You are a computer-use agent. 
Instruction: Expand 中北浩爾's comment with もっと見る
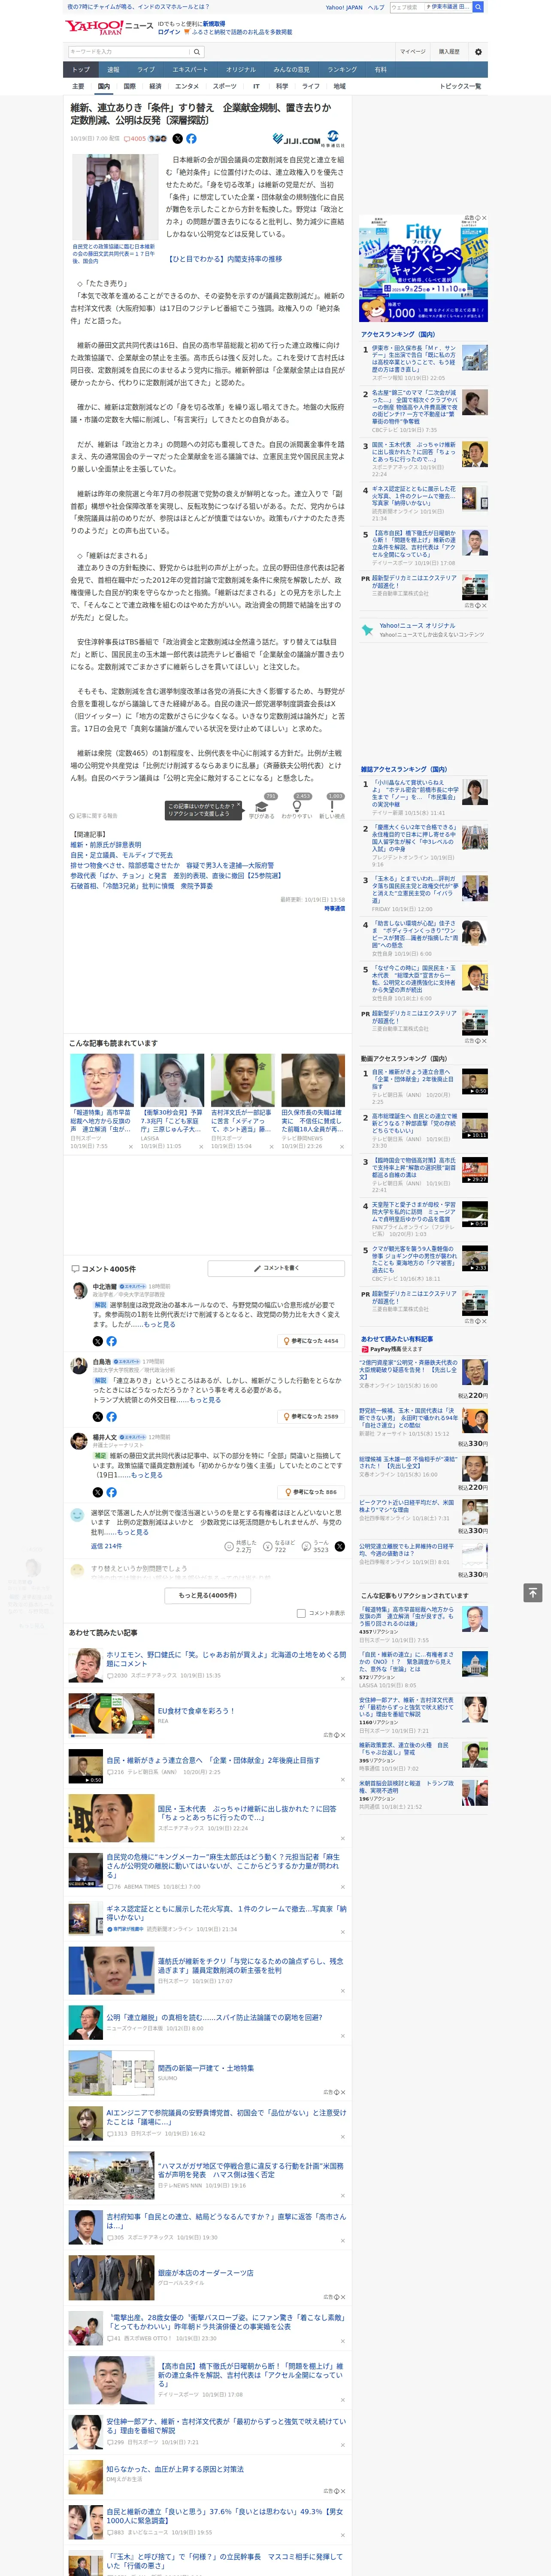[x=159, y=1324]
